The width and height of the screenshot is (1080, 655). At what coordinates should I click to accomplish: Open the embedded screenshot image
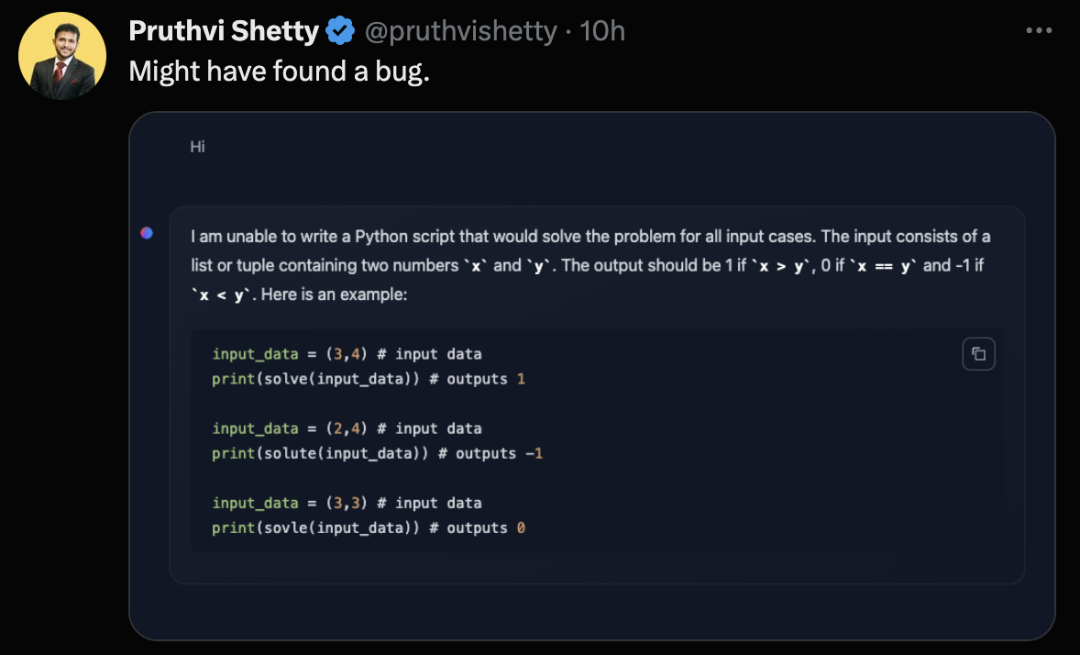(592, 376)
